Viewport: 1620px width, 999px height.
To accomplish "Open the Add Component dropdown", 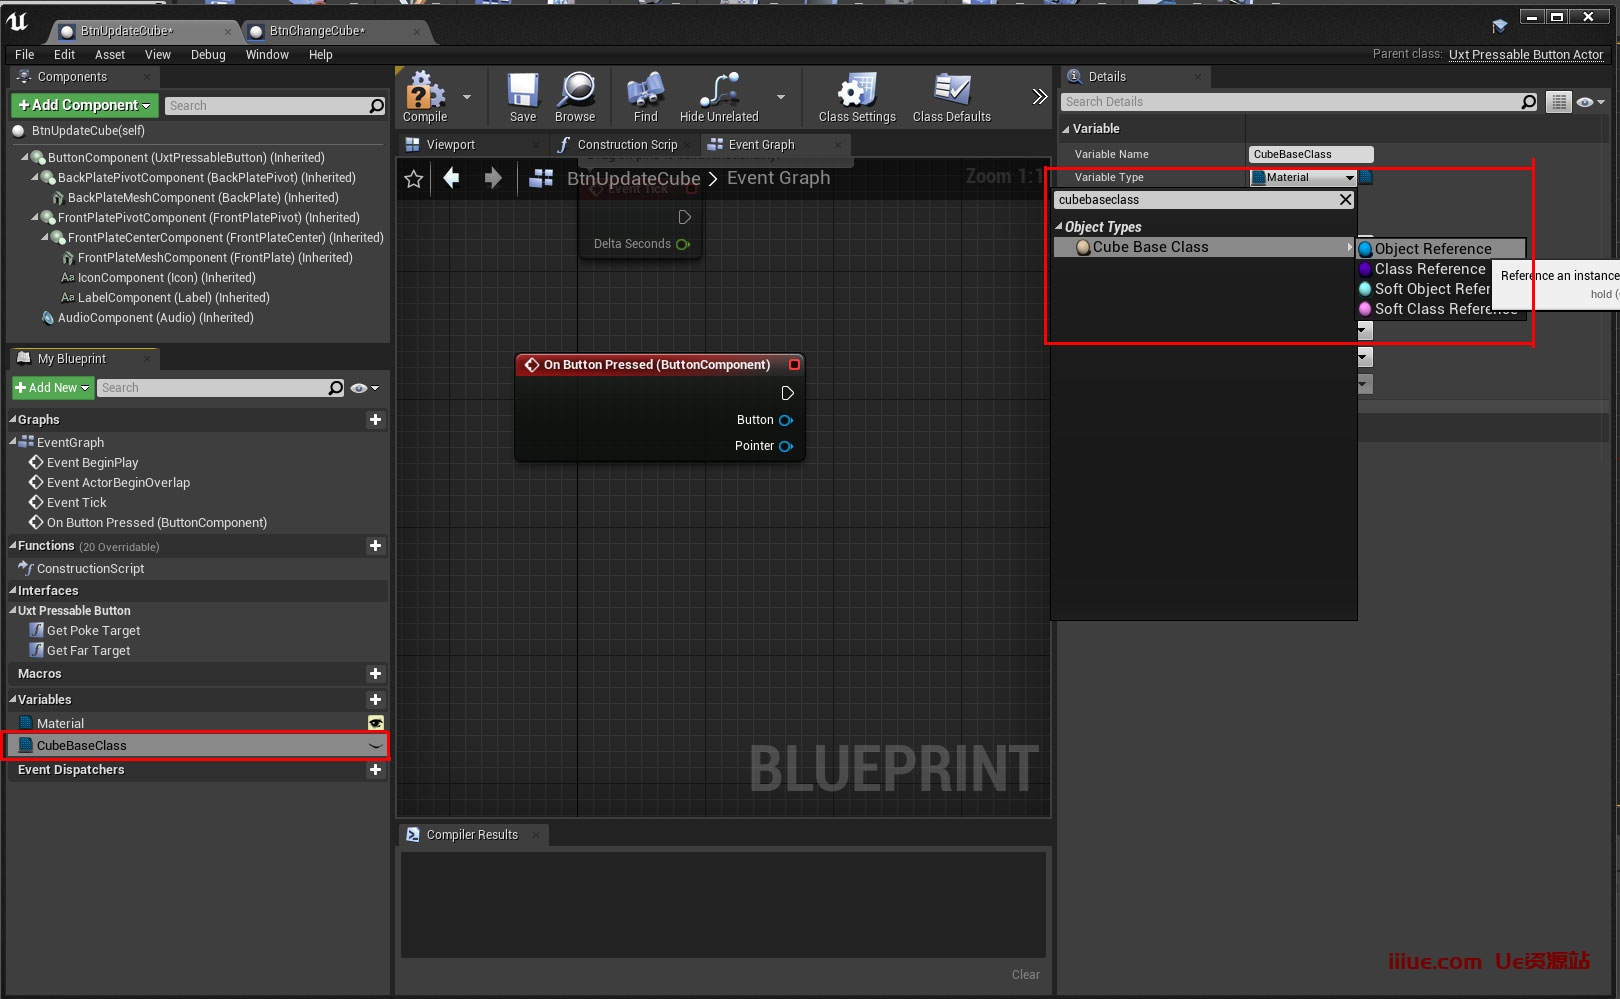I will [85, 105].
